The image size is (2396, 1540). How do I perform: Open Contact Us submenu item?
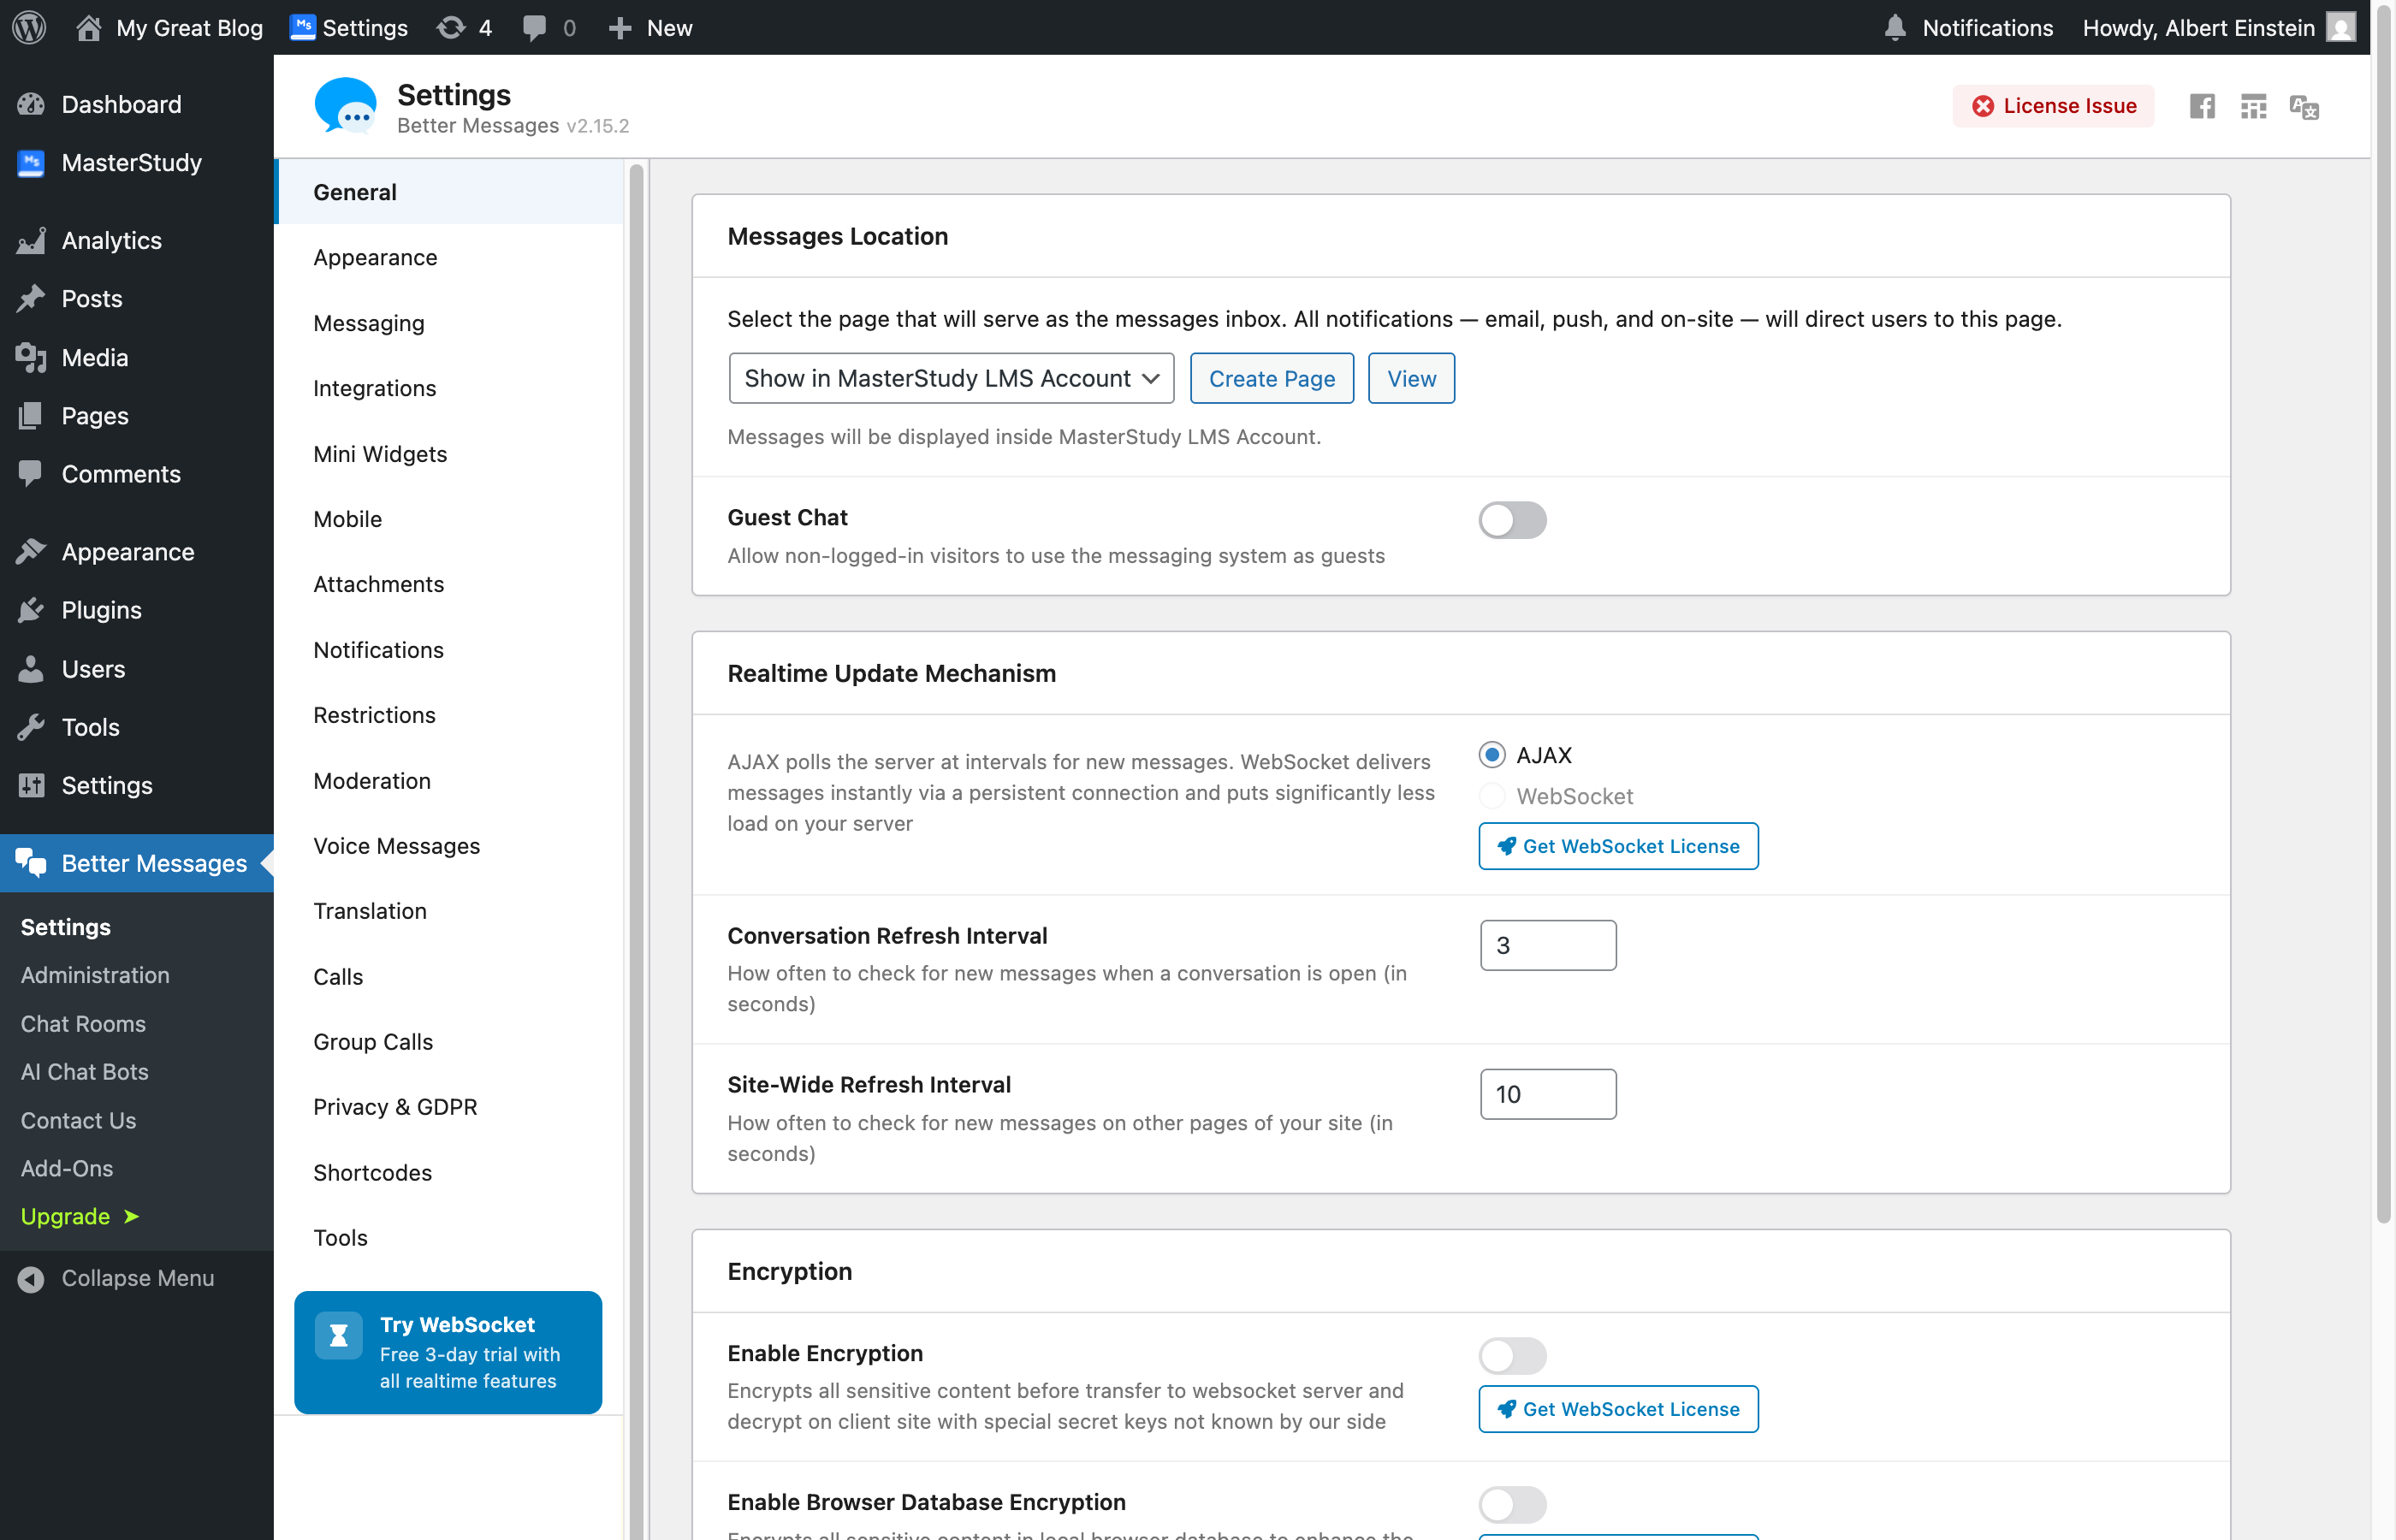78,1120
